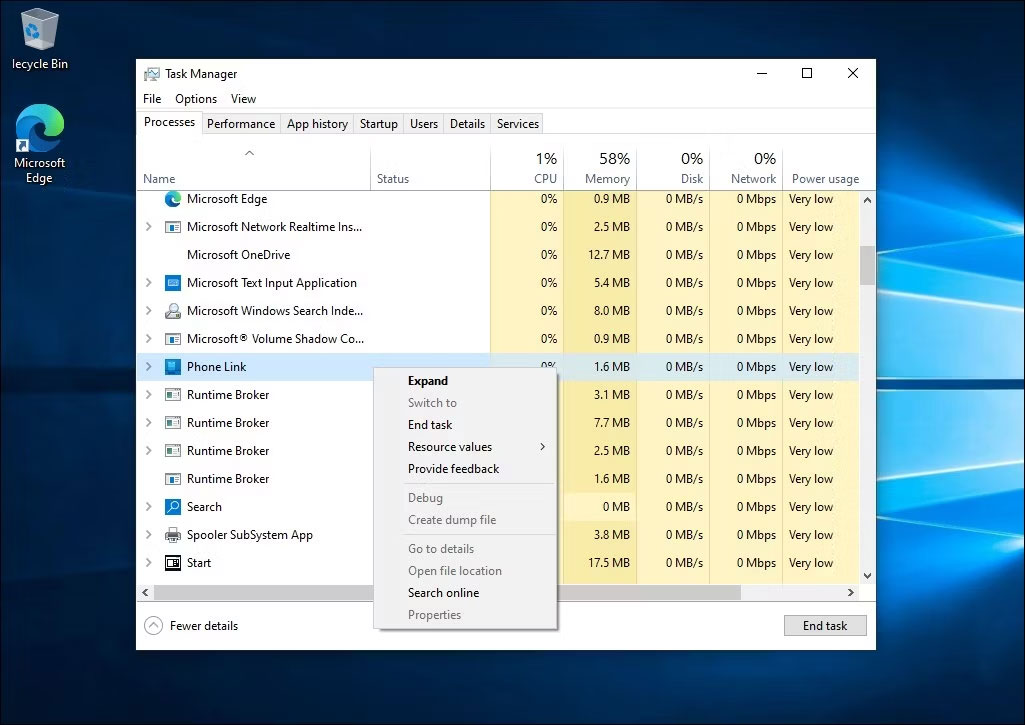Collapse to Fewer details view

click(x=193, y=625)
